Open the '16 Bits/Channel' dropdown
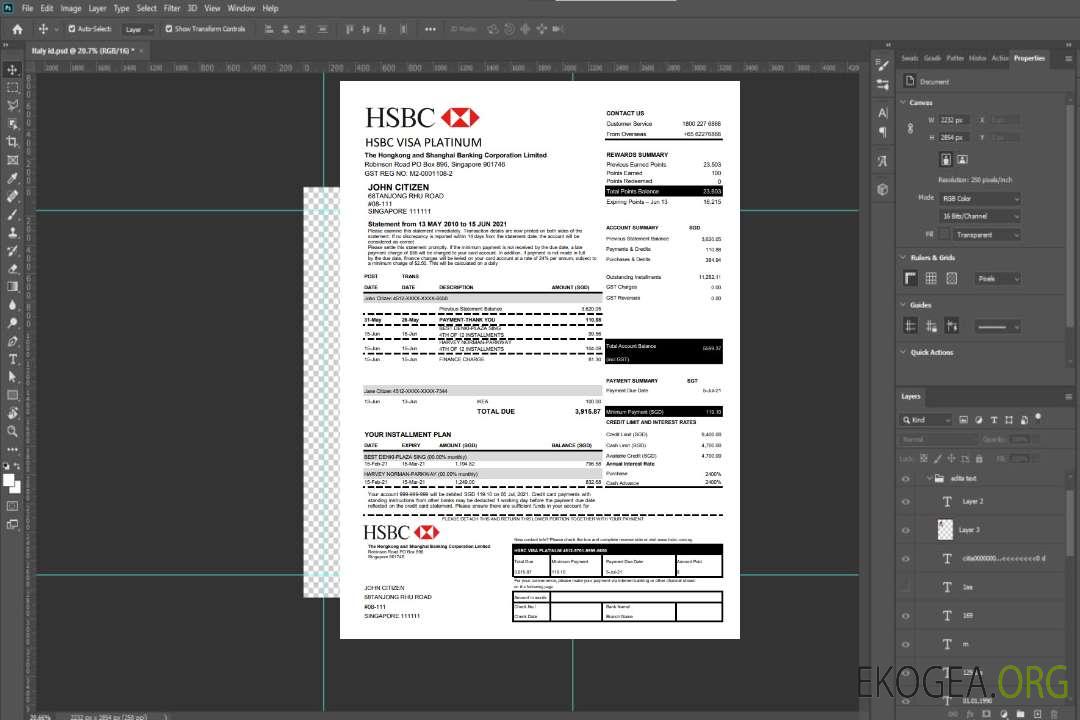Screen dimensions: 1080x720 point(980,216)
